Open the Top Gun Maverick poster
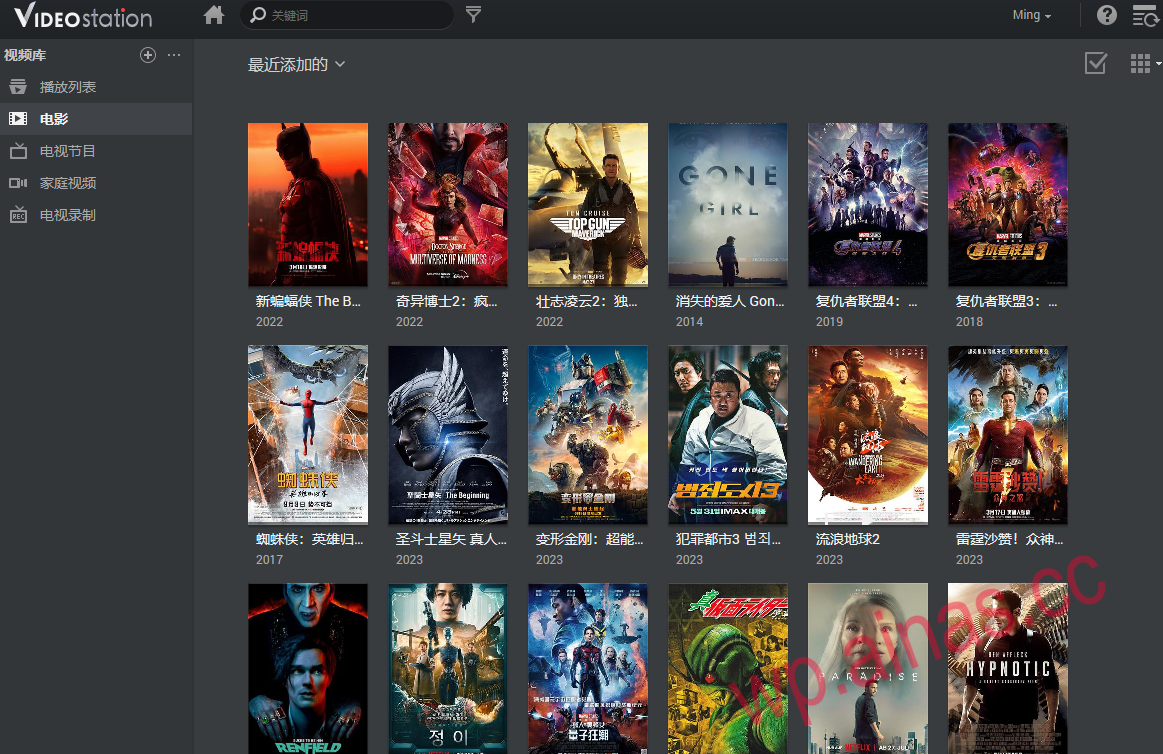The image size is (1163, 754). pos(587,205)
